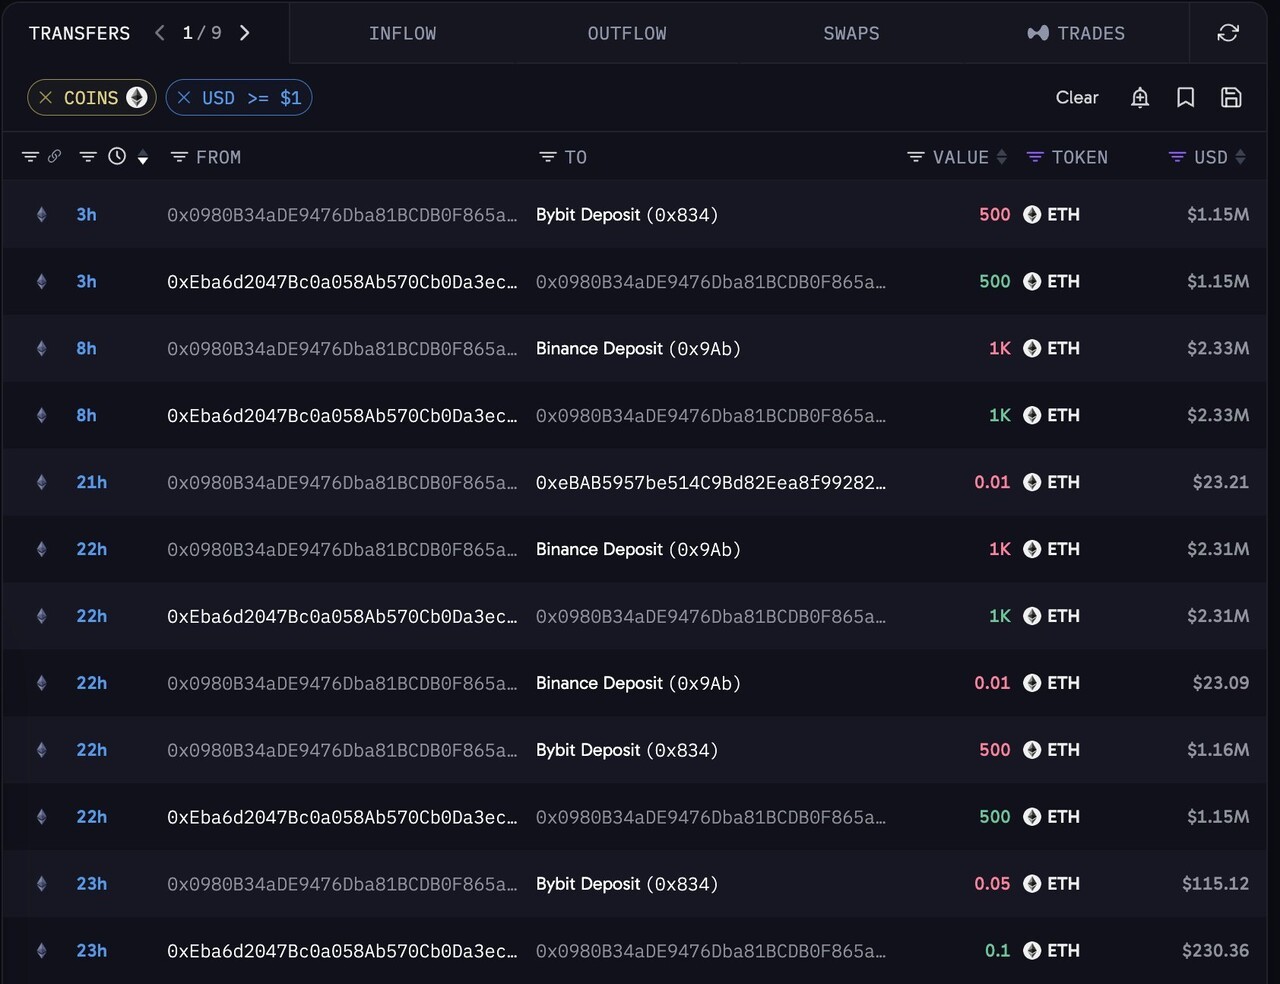Go to the previous page of transfers
1280x984 pixels.
[x=160, y=33]
